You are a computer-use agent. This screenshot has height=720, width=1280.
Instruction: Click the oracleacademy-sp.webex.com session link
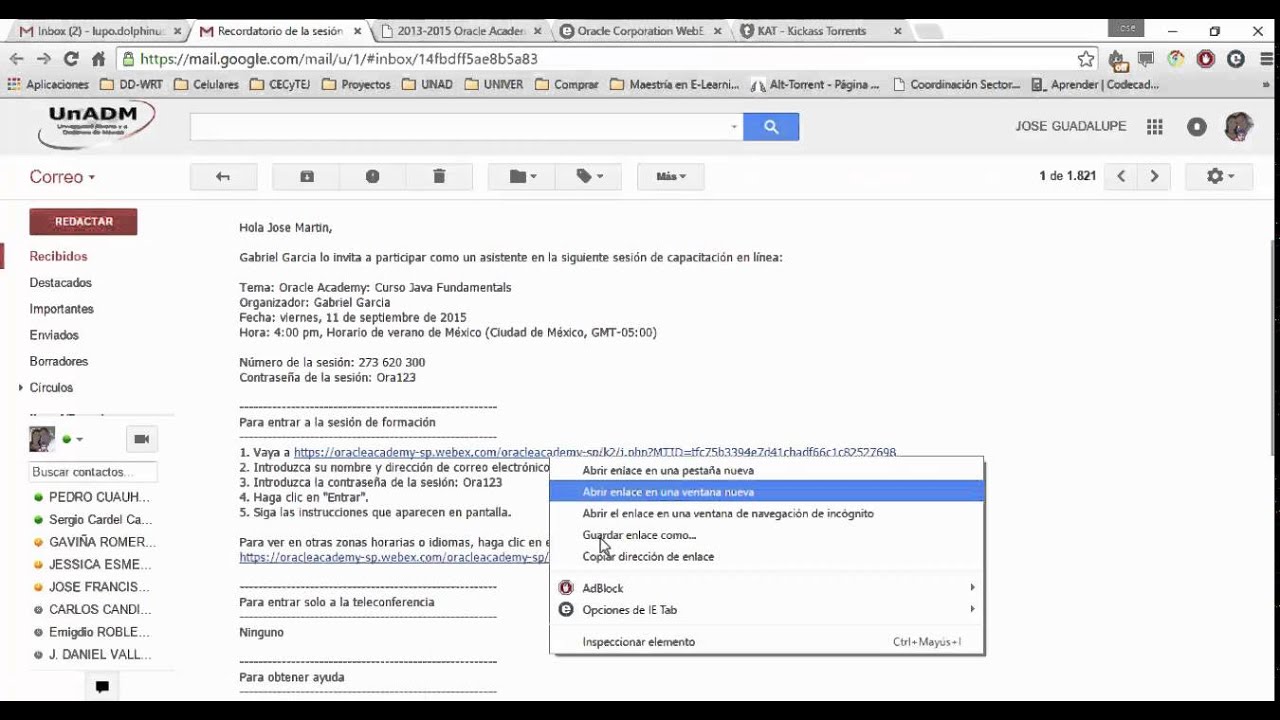[x=595, y=452]
